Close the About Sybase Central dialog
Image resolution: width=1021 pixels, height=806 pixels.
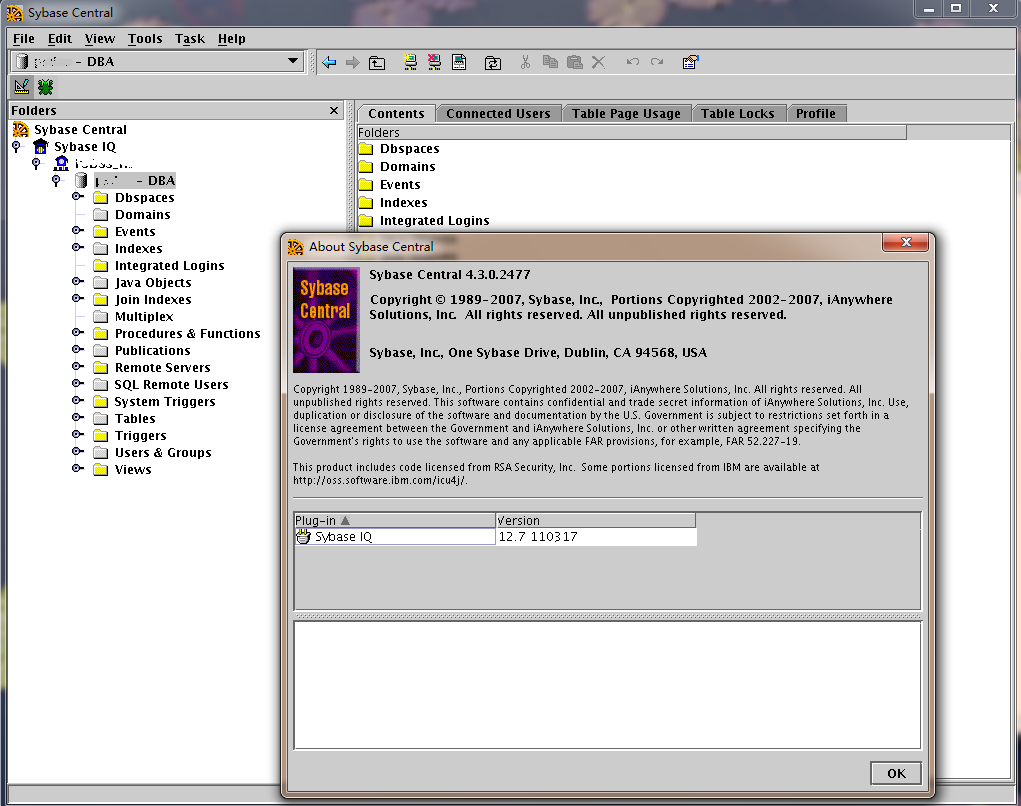[906, 242]
